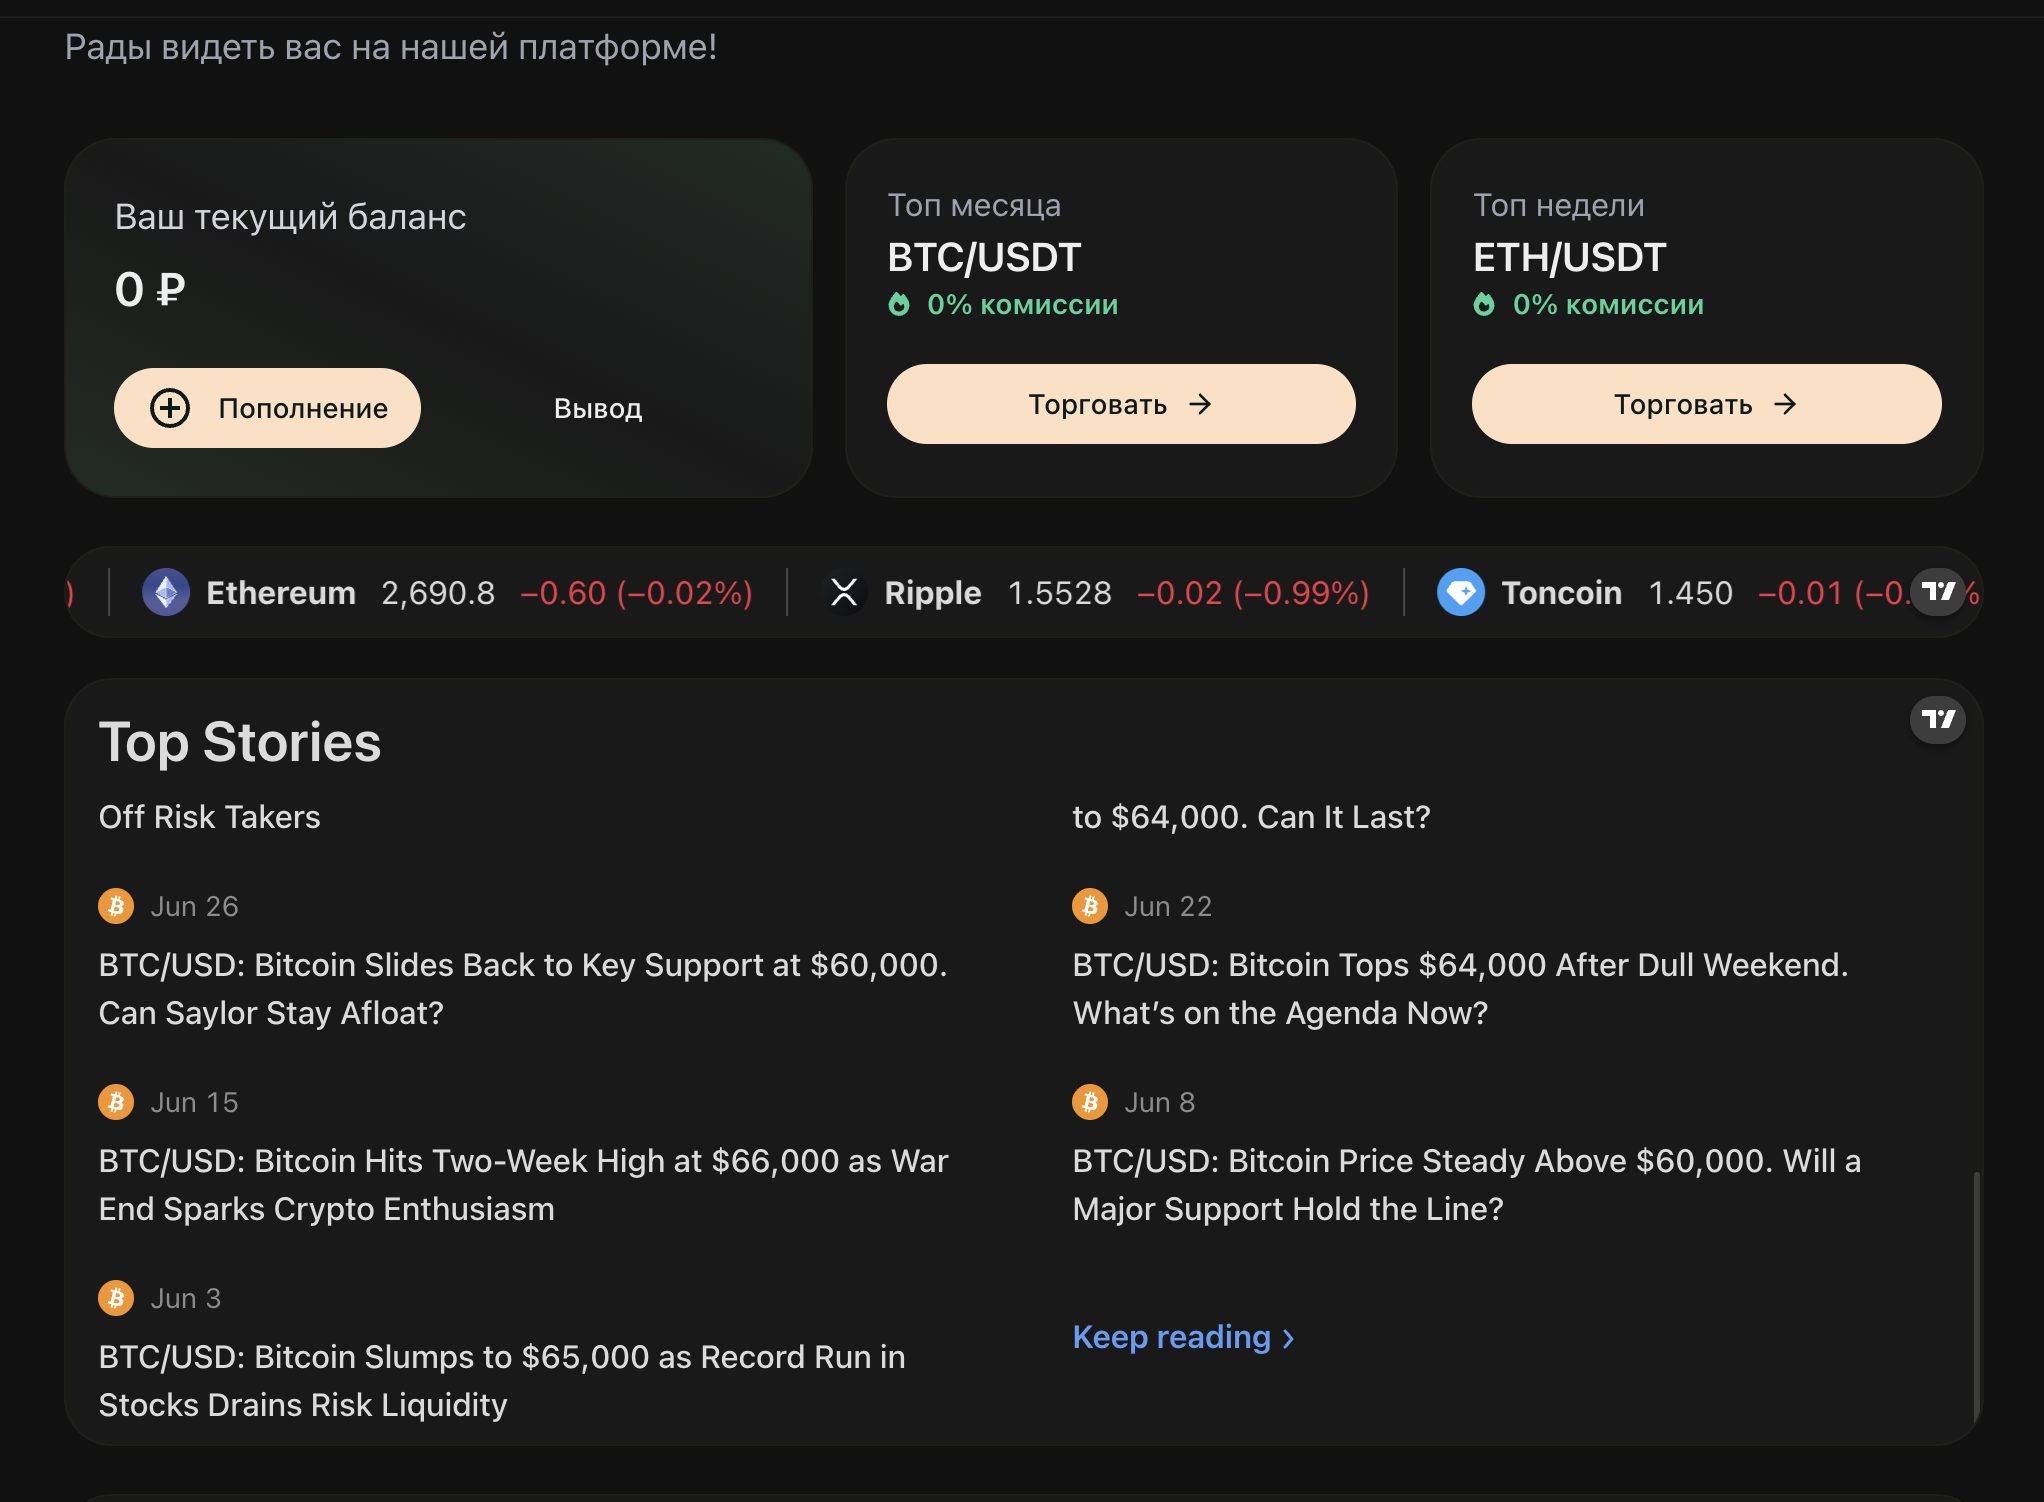The height and width of the screenshot is (1502, 2044).
Task: Click the plus icon in Пополнение button
Action: click(170, 408)
